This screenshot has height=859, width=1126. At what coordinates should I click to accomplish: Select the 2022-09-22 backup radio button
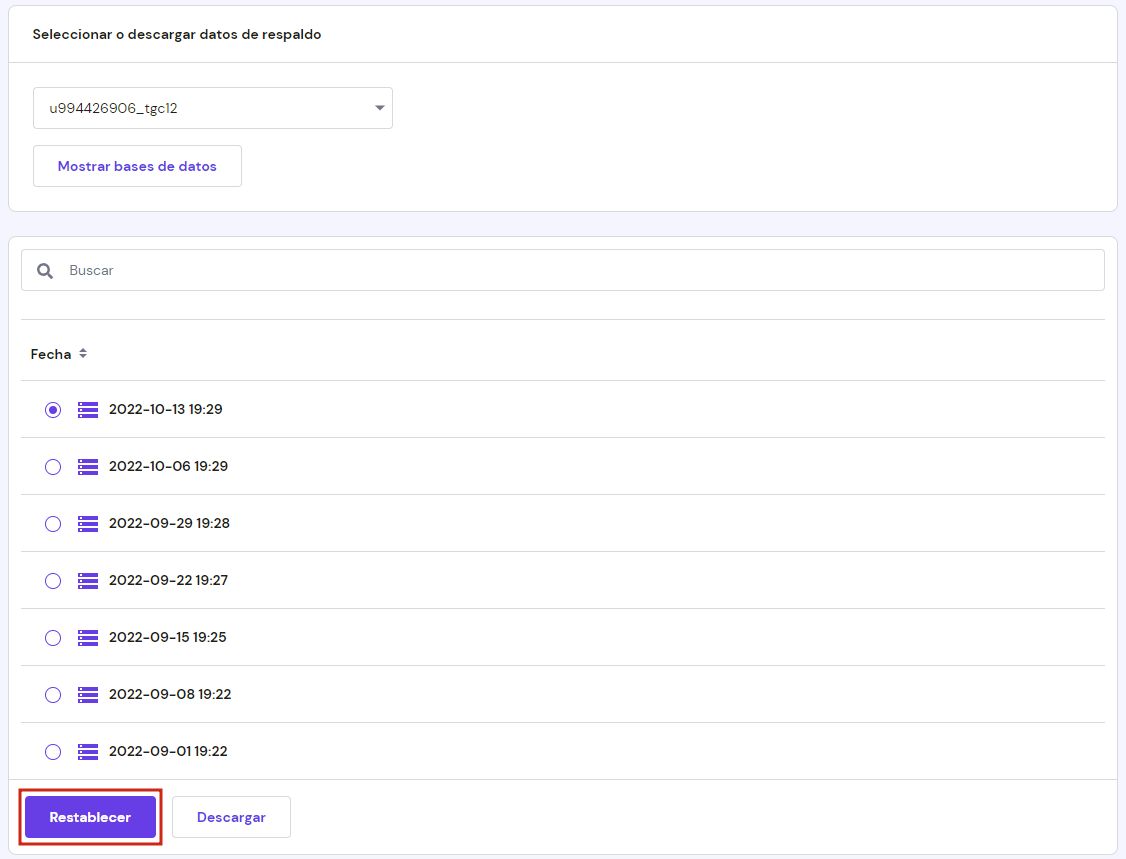[53, 580]
